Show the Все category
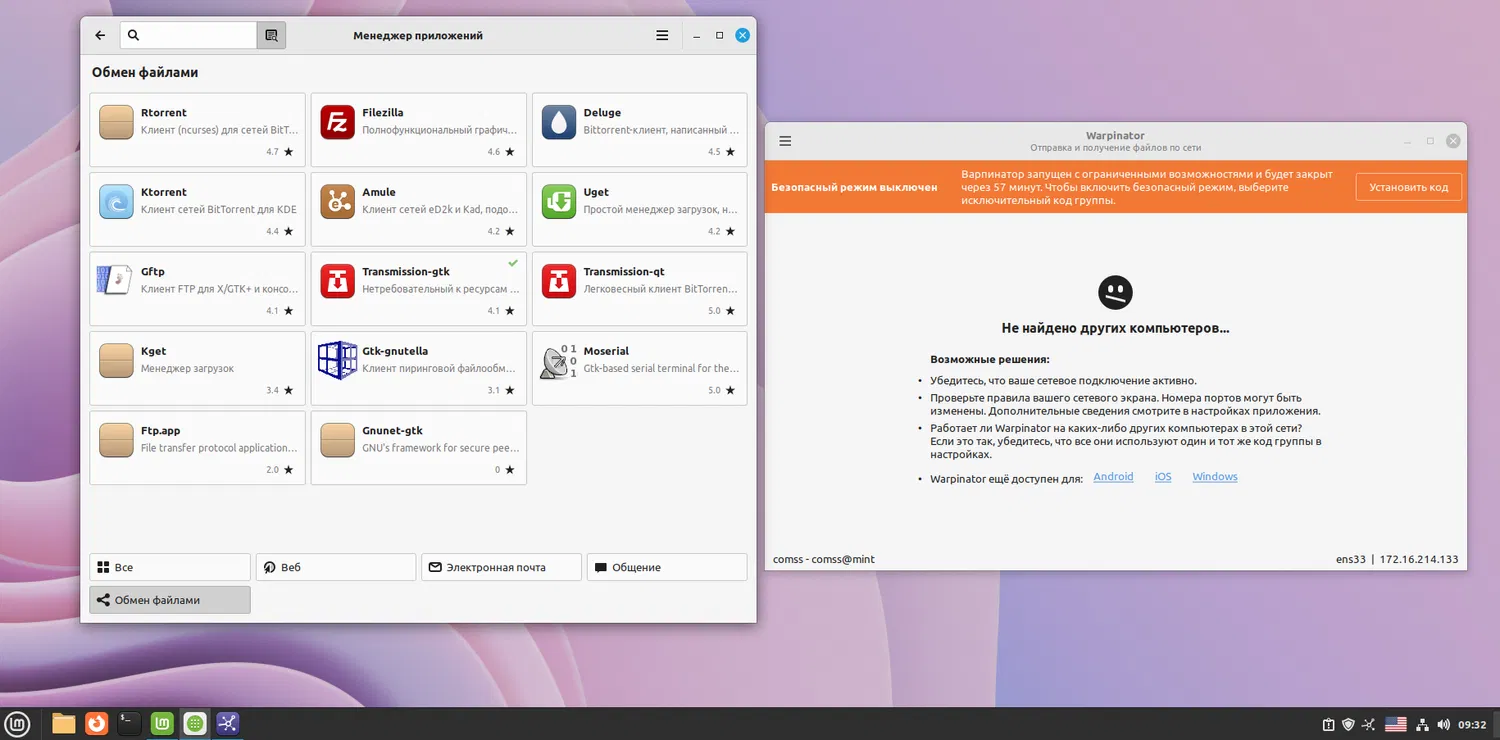The width and height of the screenshot is (1500, 740). [170, 567]
